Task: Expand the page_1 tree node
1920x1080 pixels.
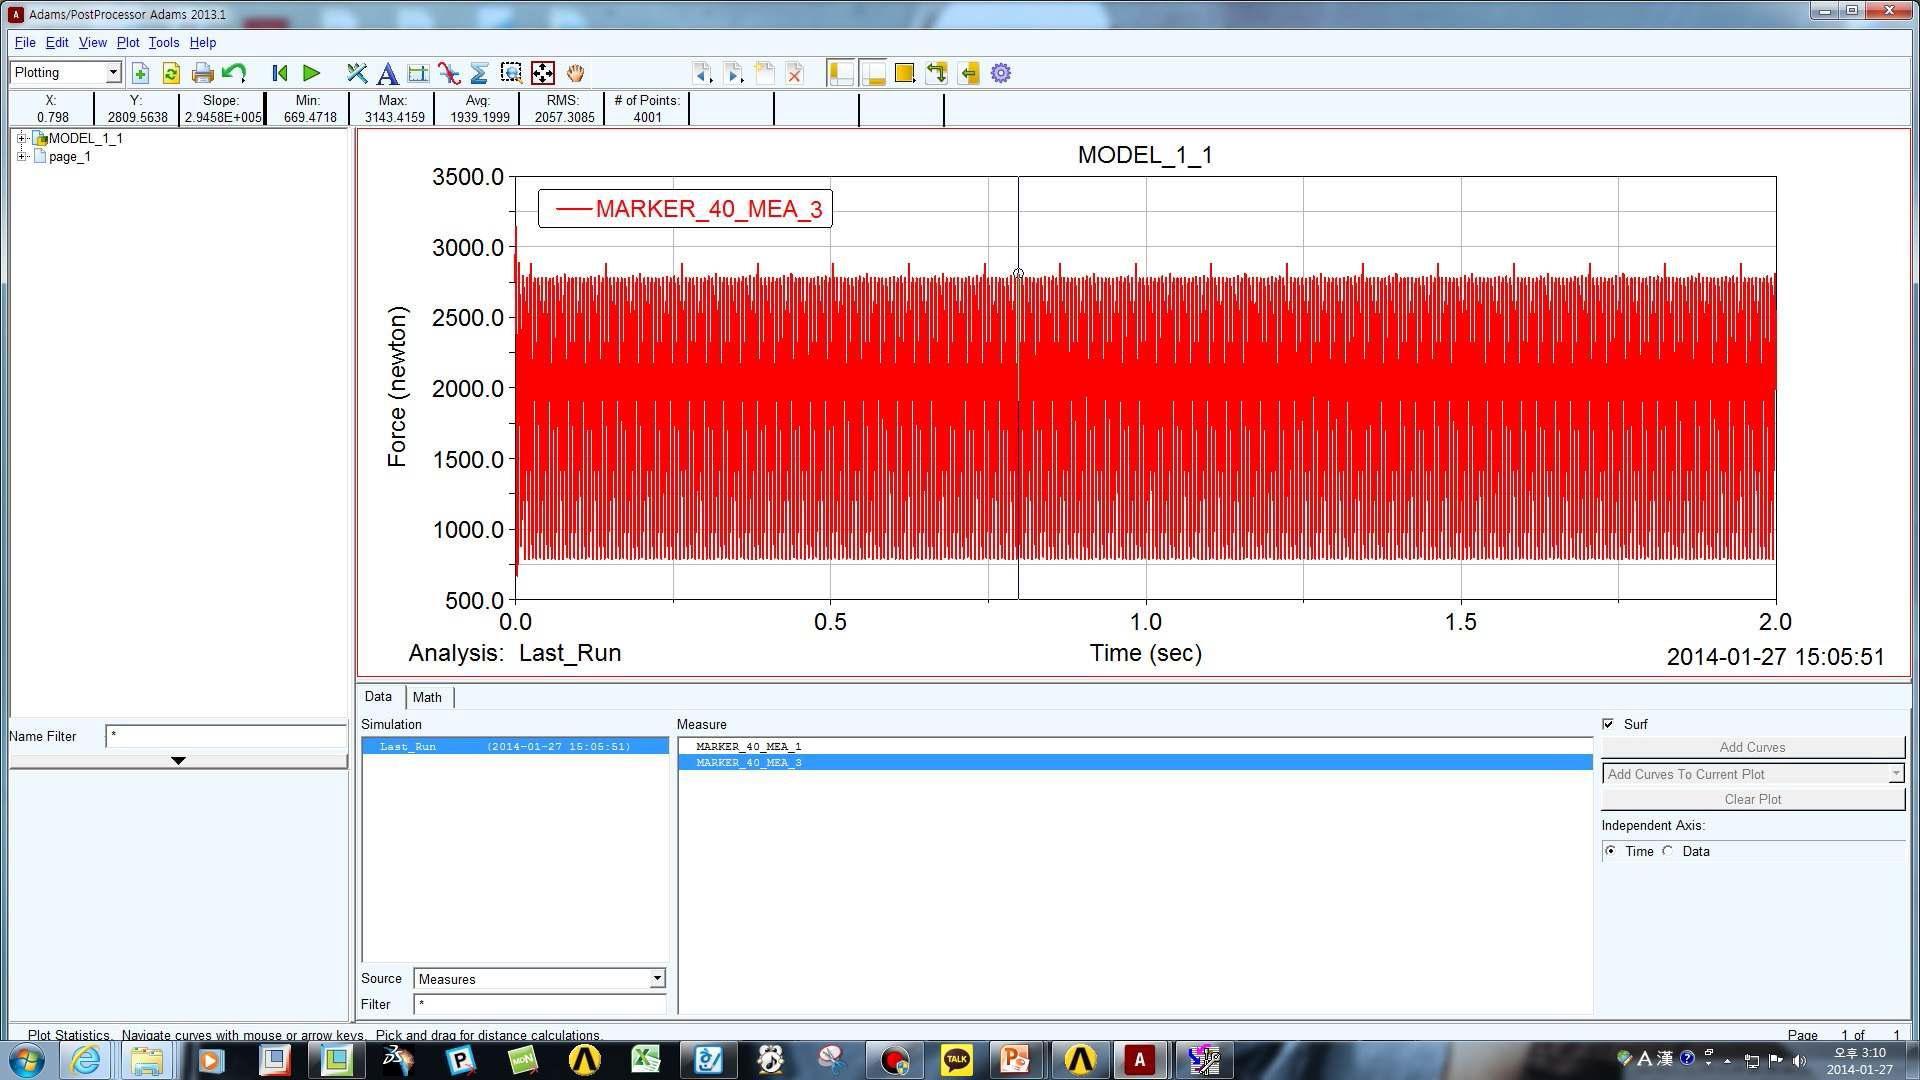Action: [x=21, y=156]
